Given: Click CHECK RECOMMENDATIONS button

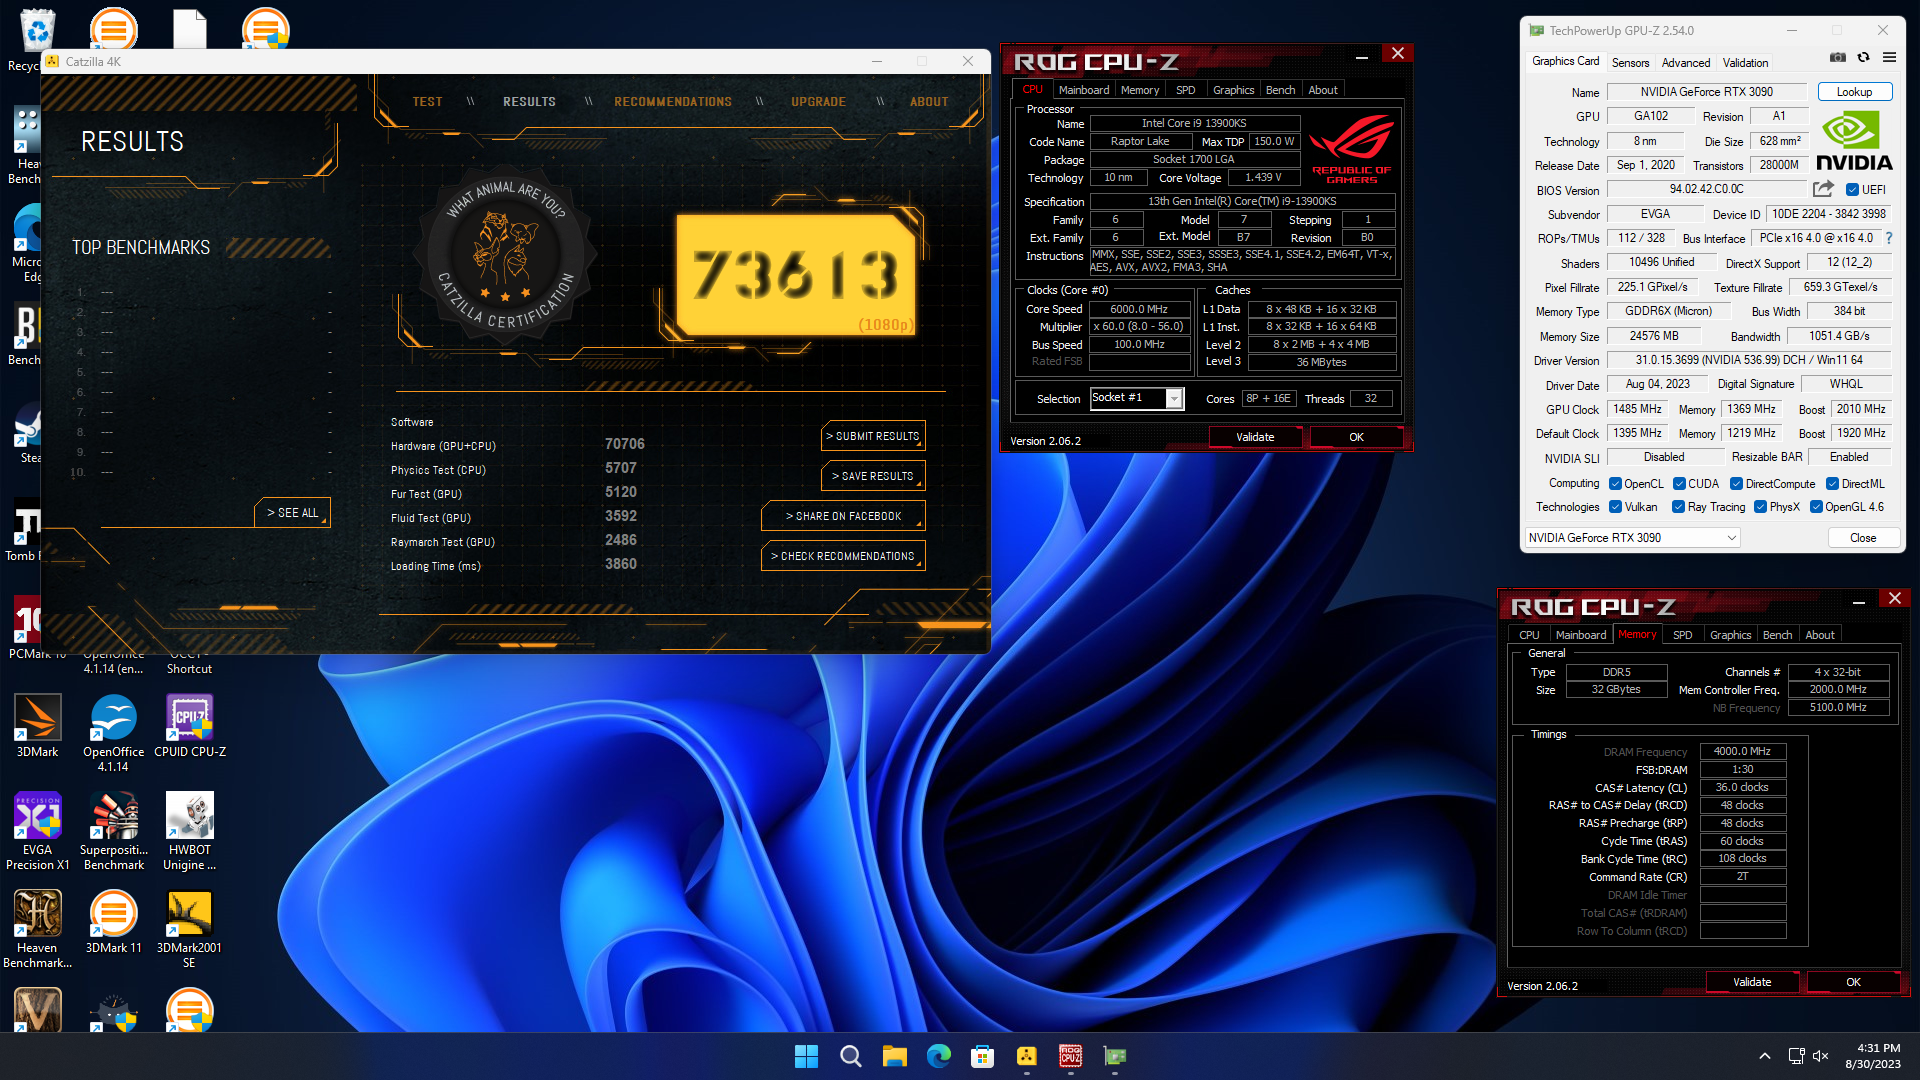Looking at the screenshot, I should coord(842,556).
